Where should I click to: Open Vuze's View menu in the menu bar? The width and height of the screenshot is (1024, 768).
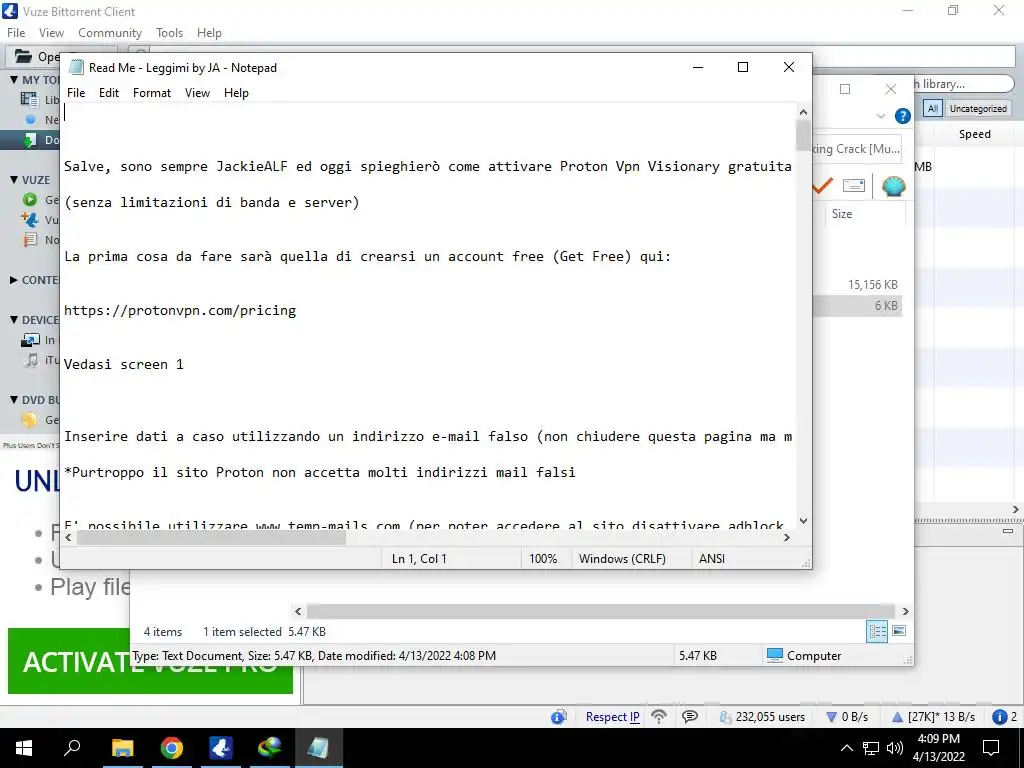(51, 33)
